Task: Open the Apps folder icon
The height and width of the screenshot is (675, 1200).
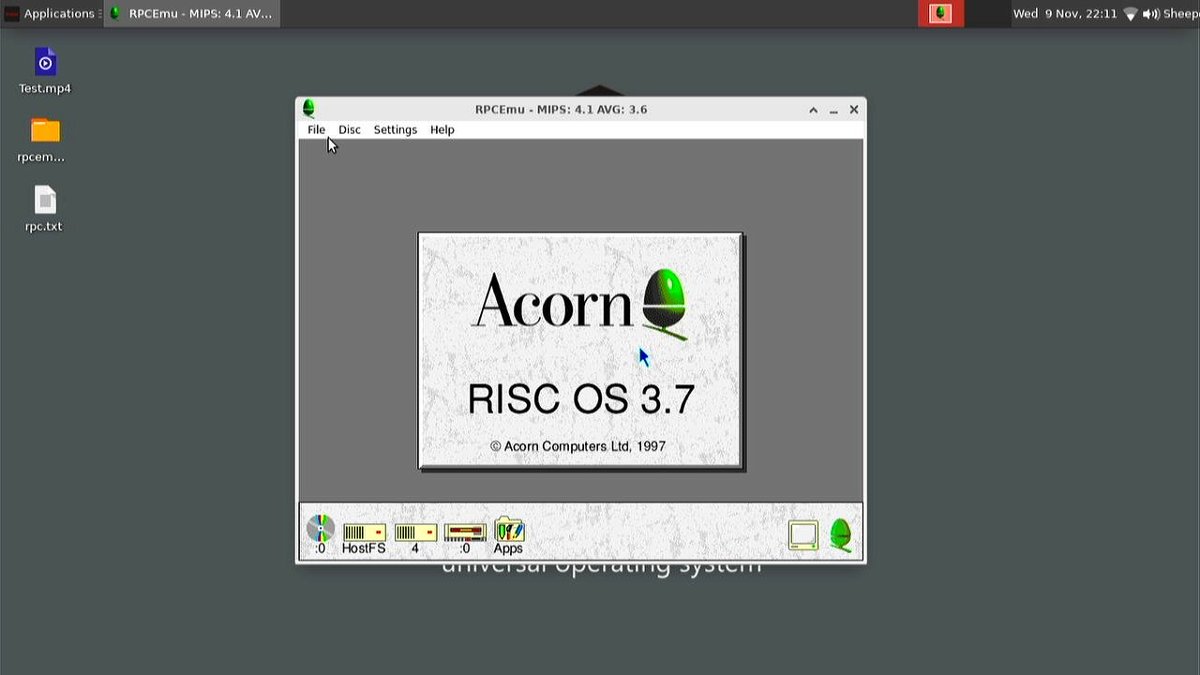Action: pos(508,536)
